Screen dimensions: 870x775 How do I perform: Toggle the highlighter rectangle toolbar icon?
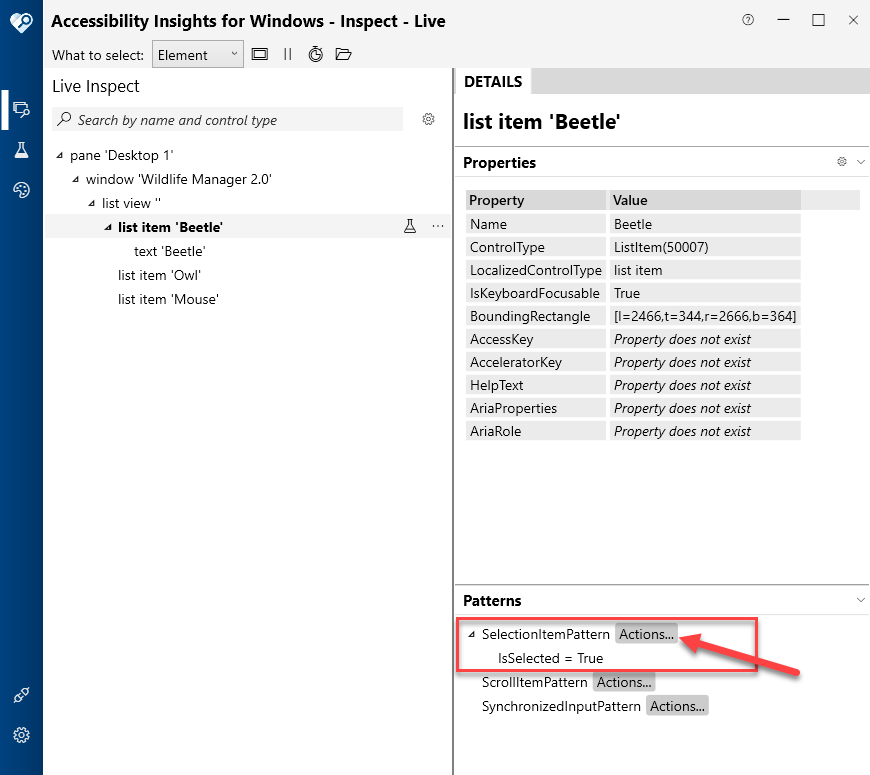pyautogui.click(x=260, y=54)
